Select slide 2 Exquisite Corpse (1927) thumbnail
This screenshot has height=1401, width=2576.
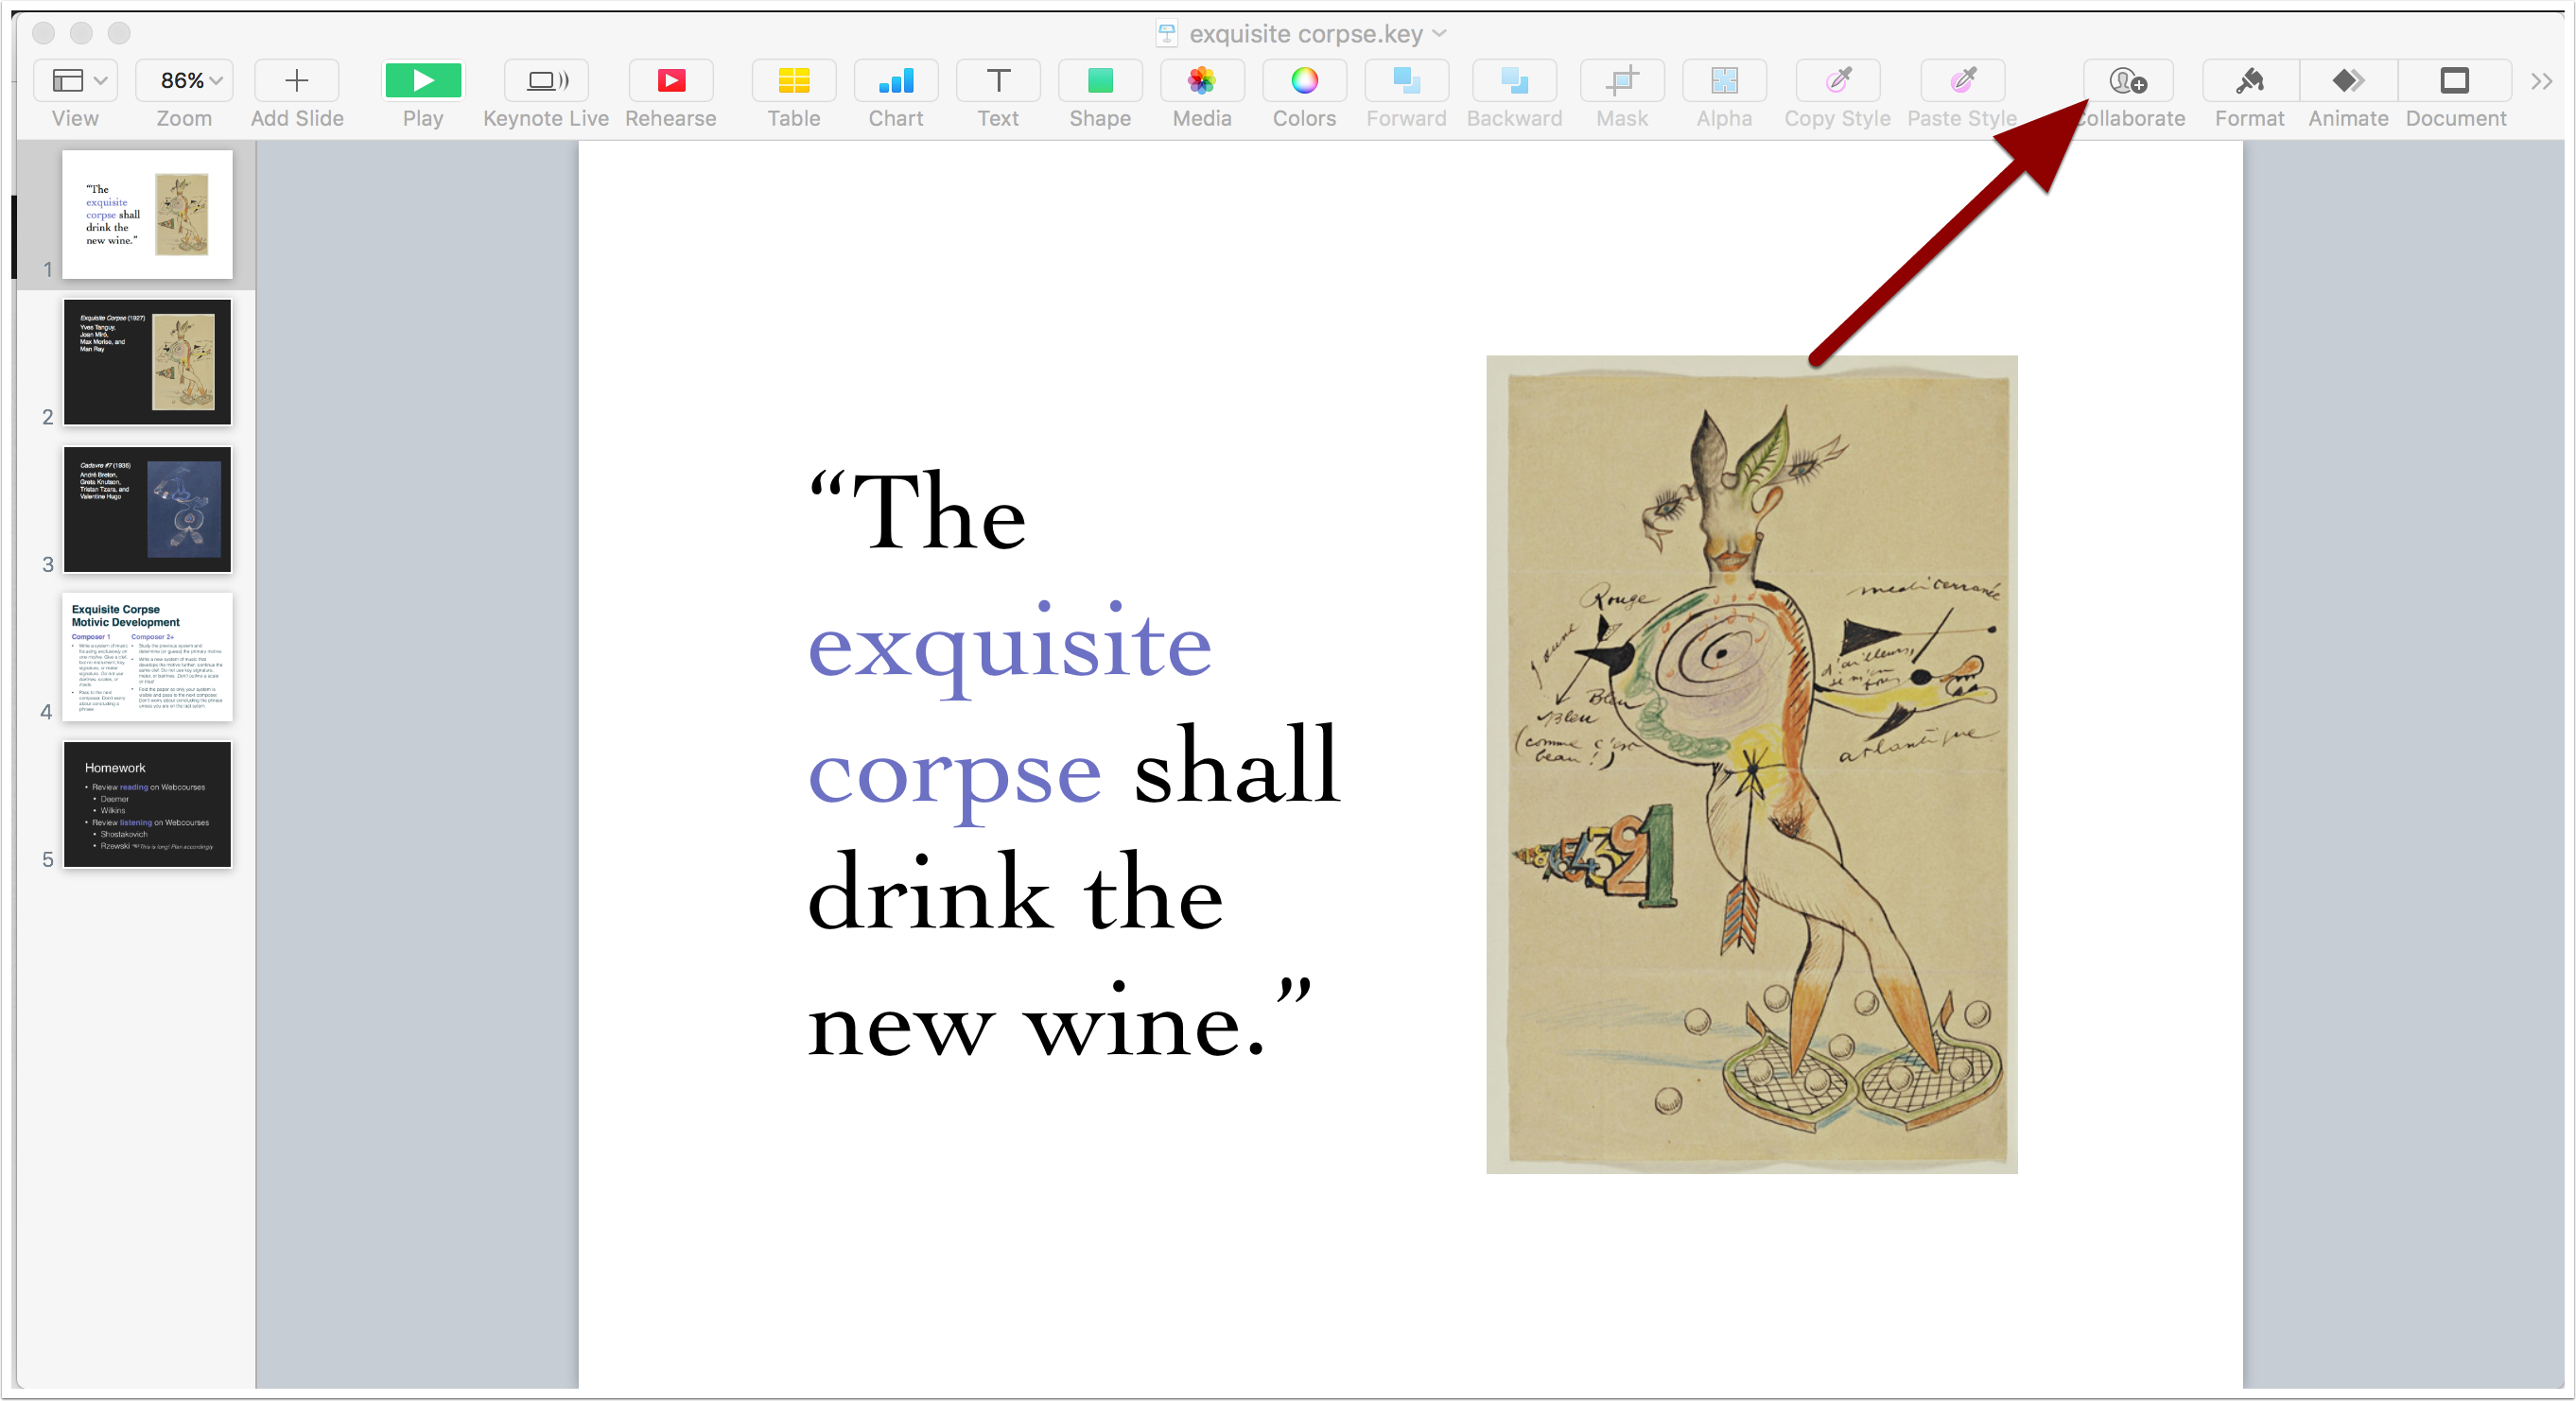147,361
